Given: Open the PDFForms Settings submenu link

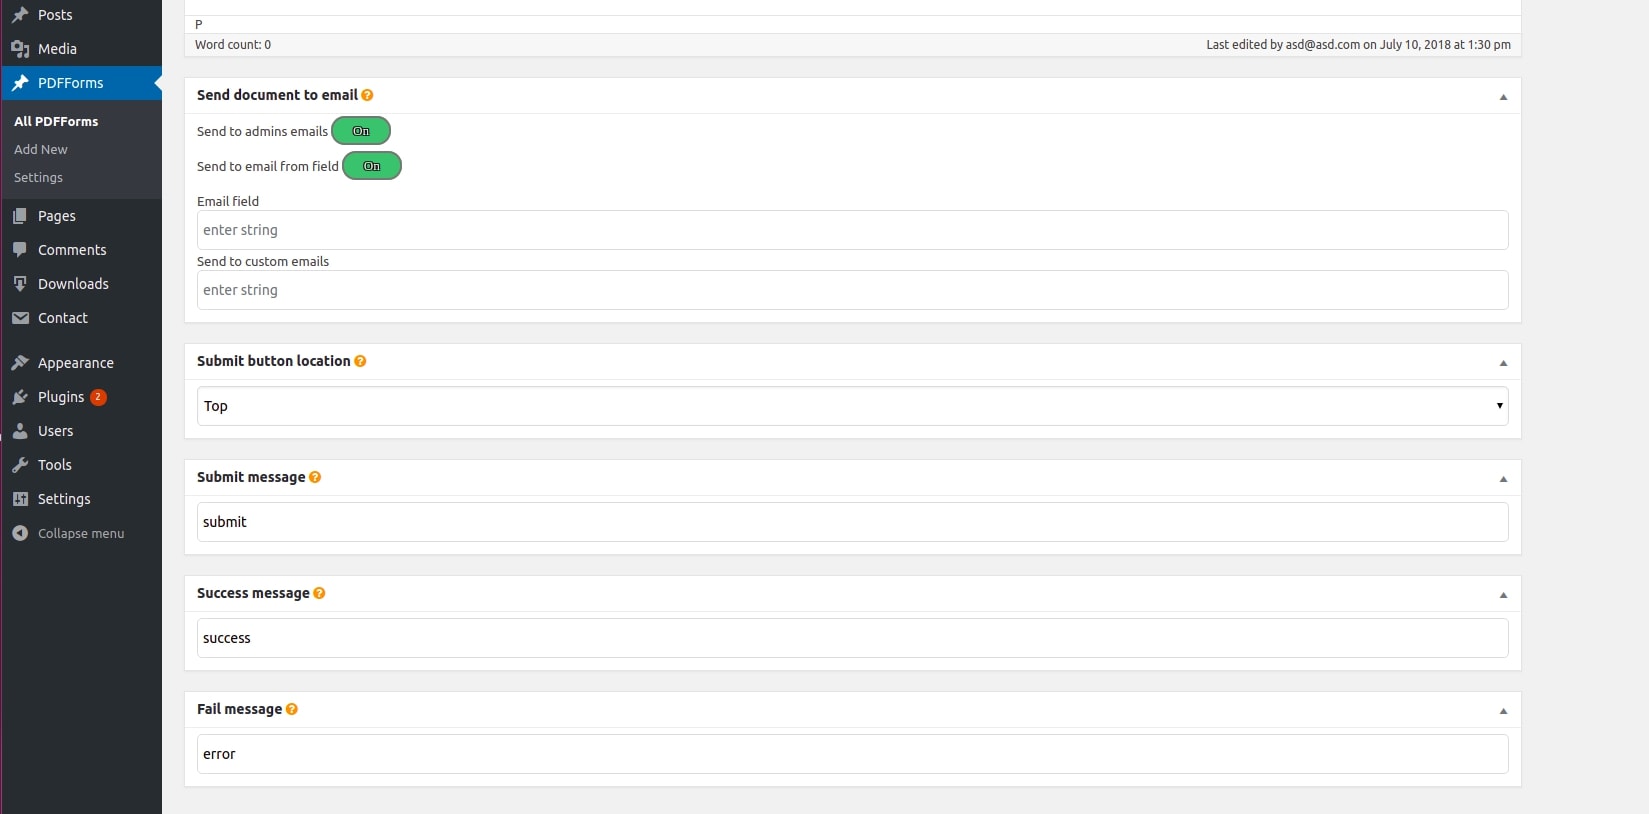Looking at the screenshot, I should 38,177.
